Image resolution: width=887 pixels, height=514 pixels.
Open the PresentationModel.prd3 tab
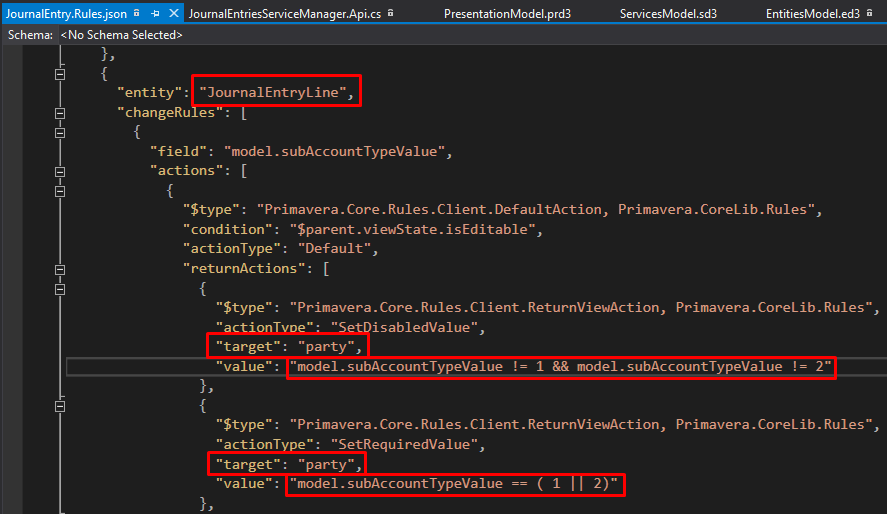pos(507,14)
